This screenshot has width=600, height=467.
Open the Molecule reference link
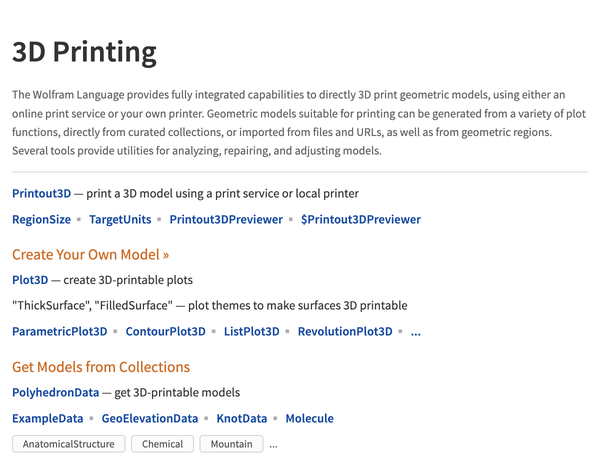click(x=310, y=418)
